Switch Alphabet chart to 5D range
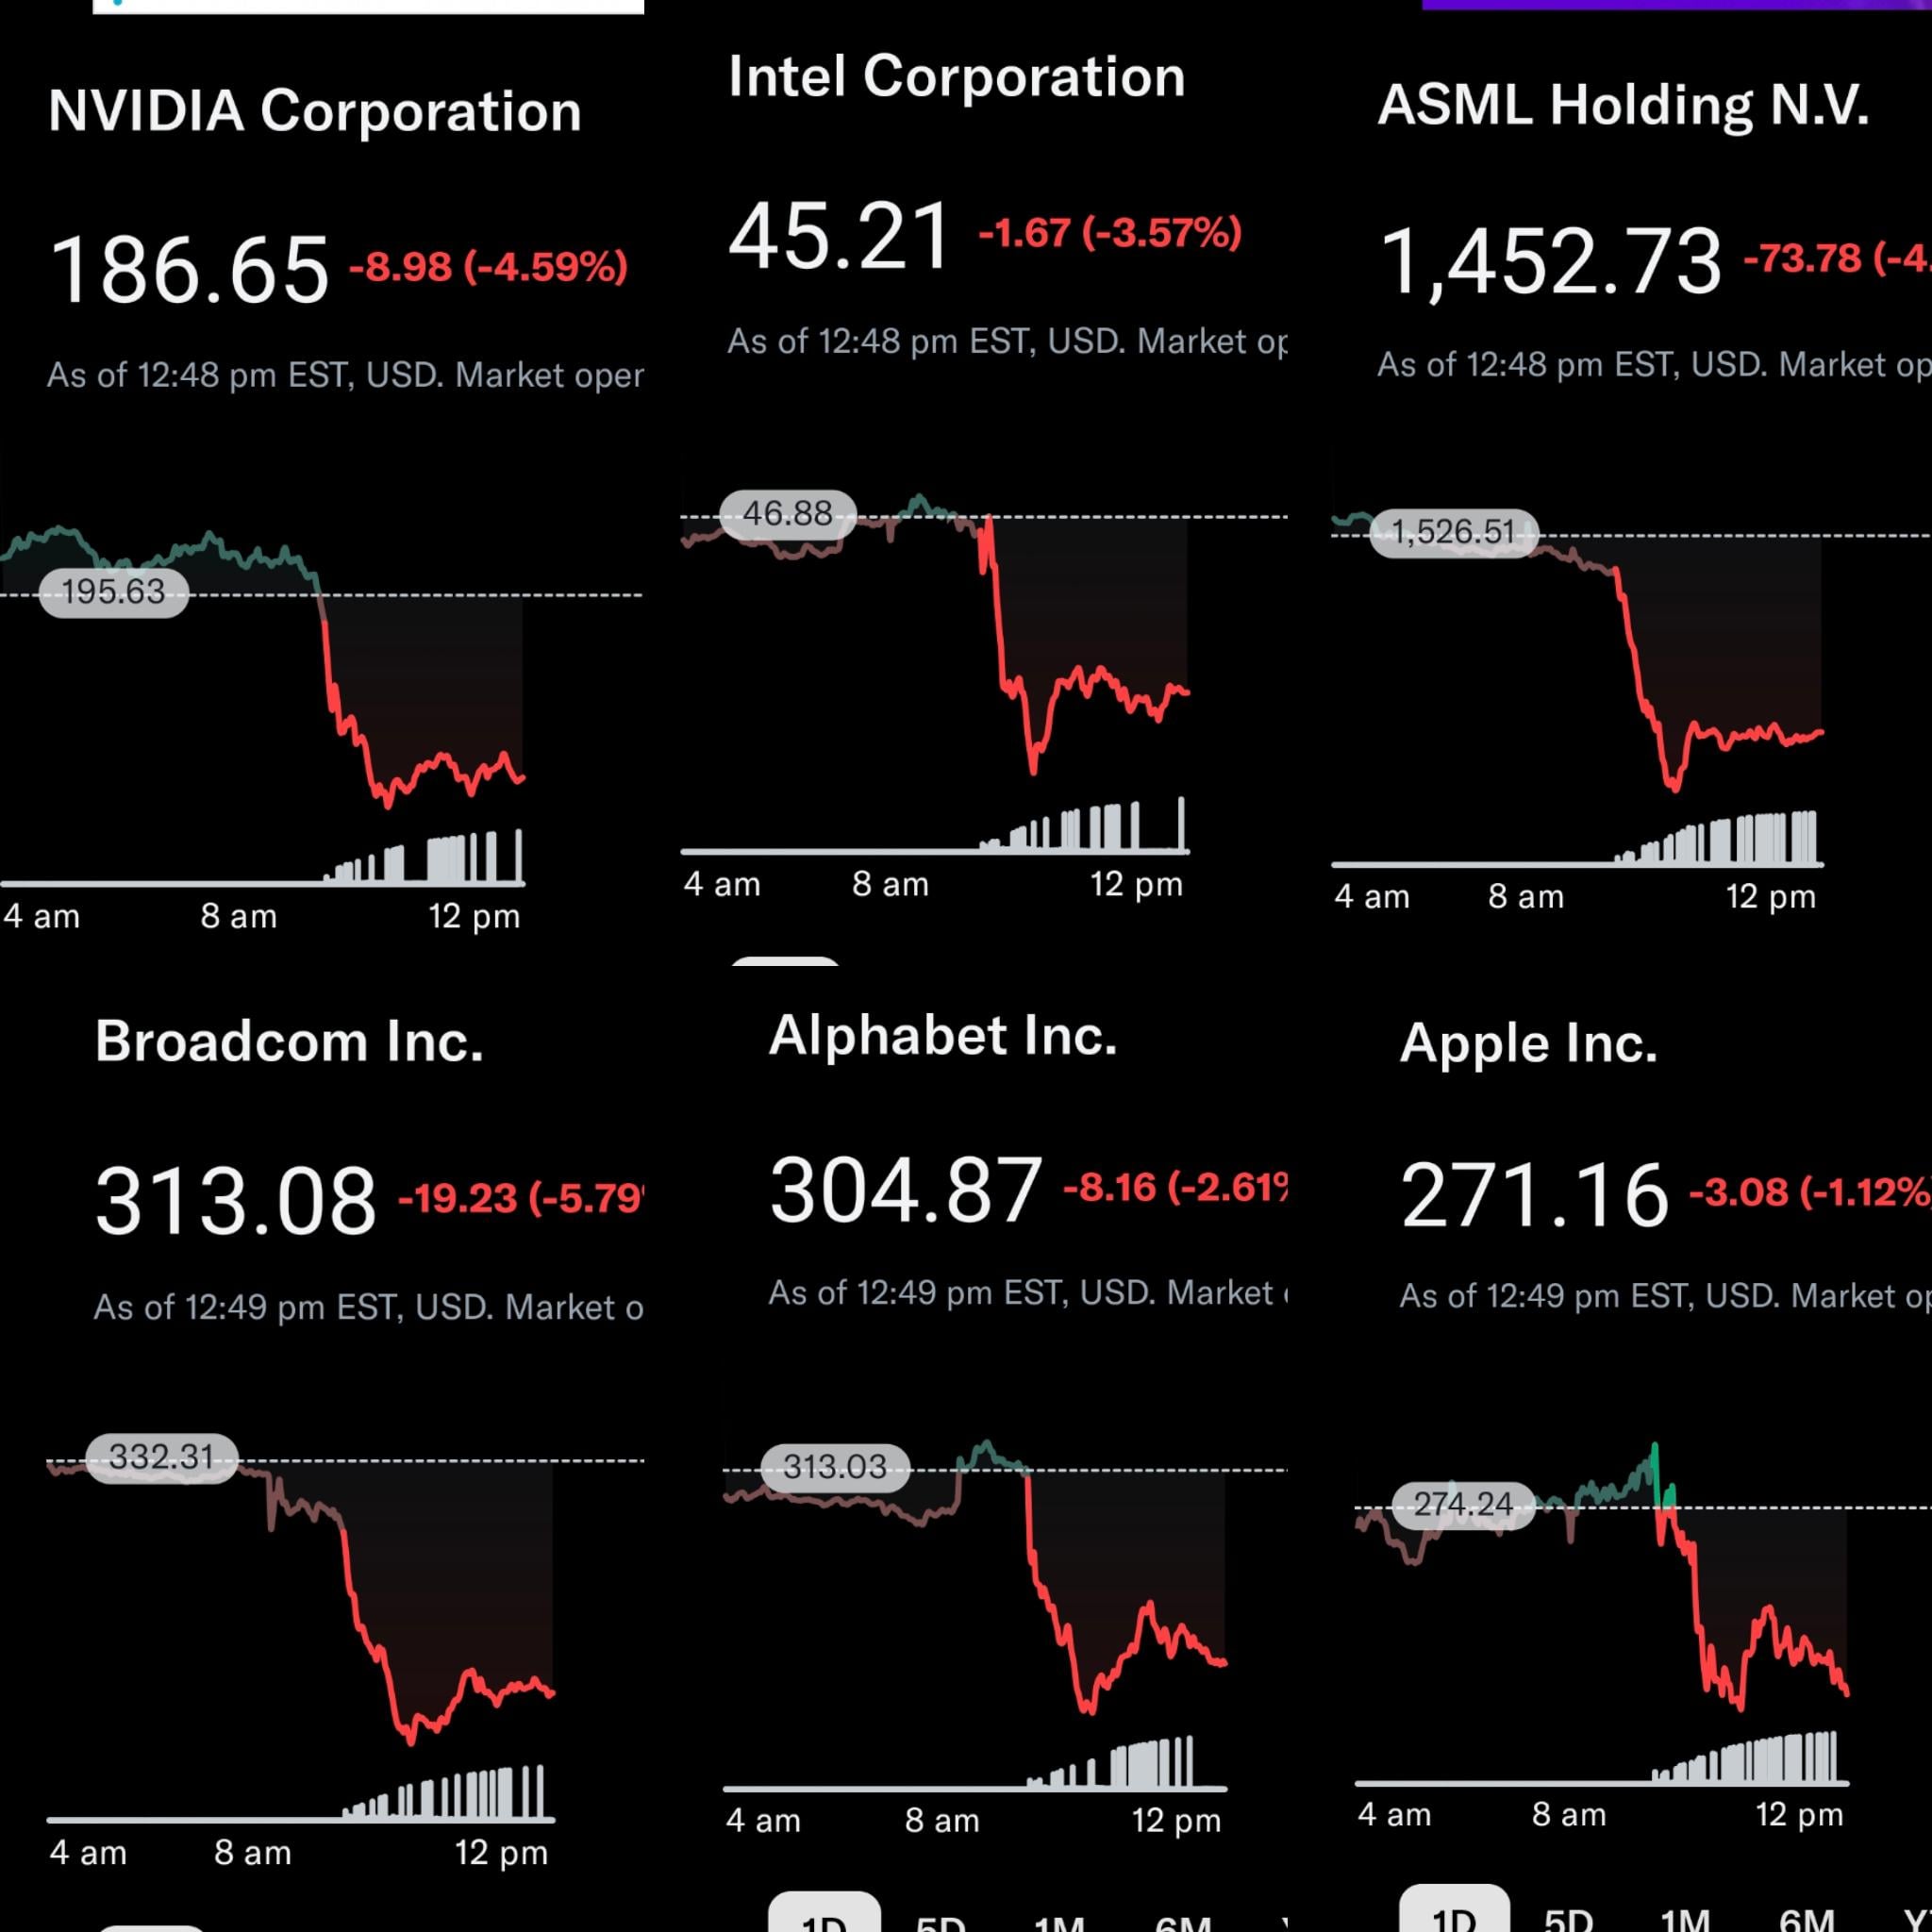Image resolution: width=1932 pixels, height=1932 pixels. 940,1920
